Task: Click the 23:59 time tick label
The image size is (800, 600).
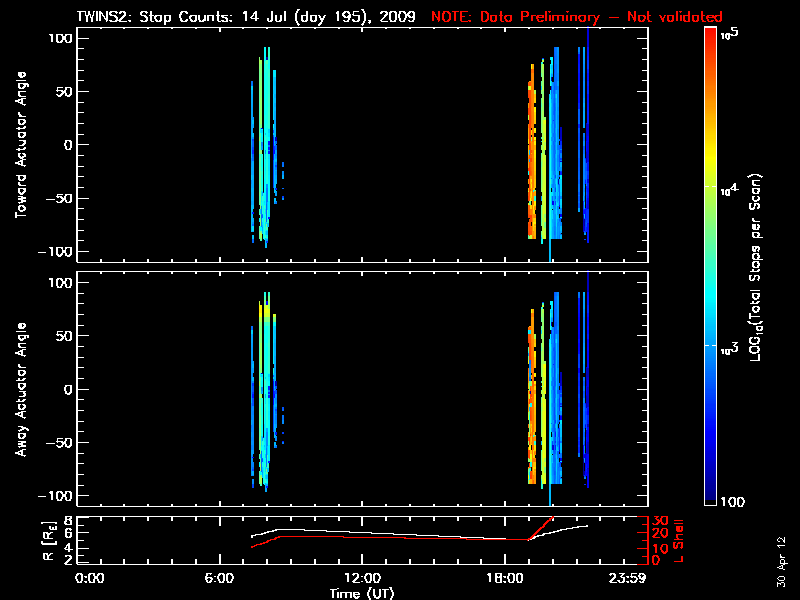Action: point(631,578)
